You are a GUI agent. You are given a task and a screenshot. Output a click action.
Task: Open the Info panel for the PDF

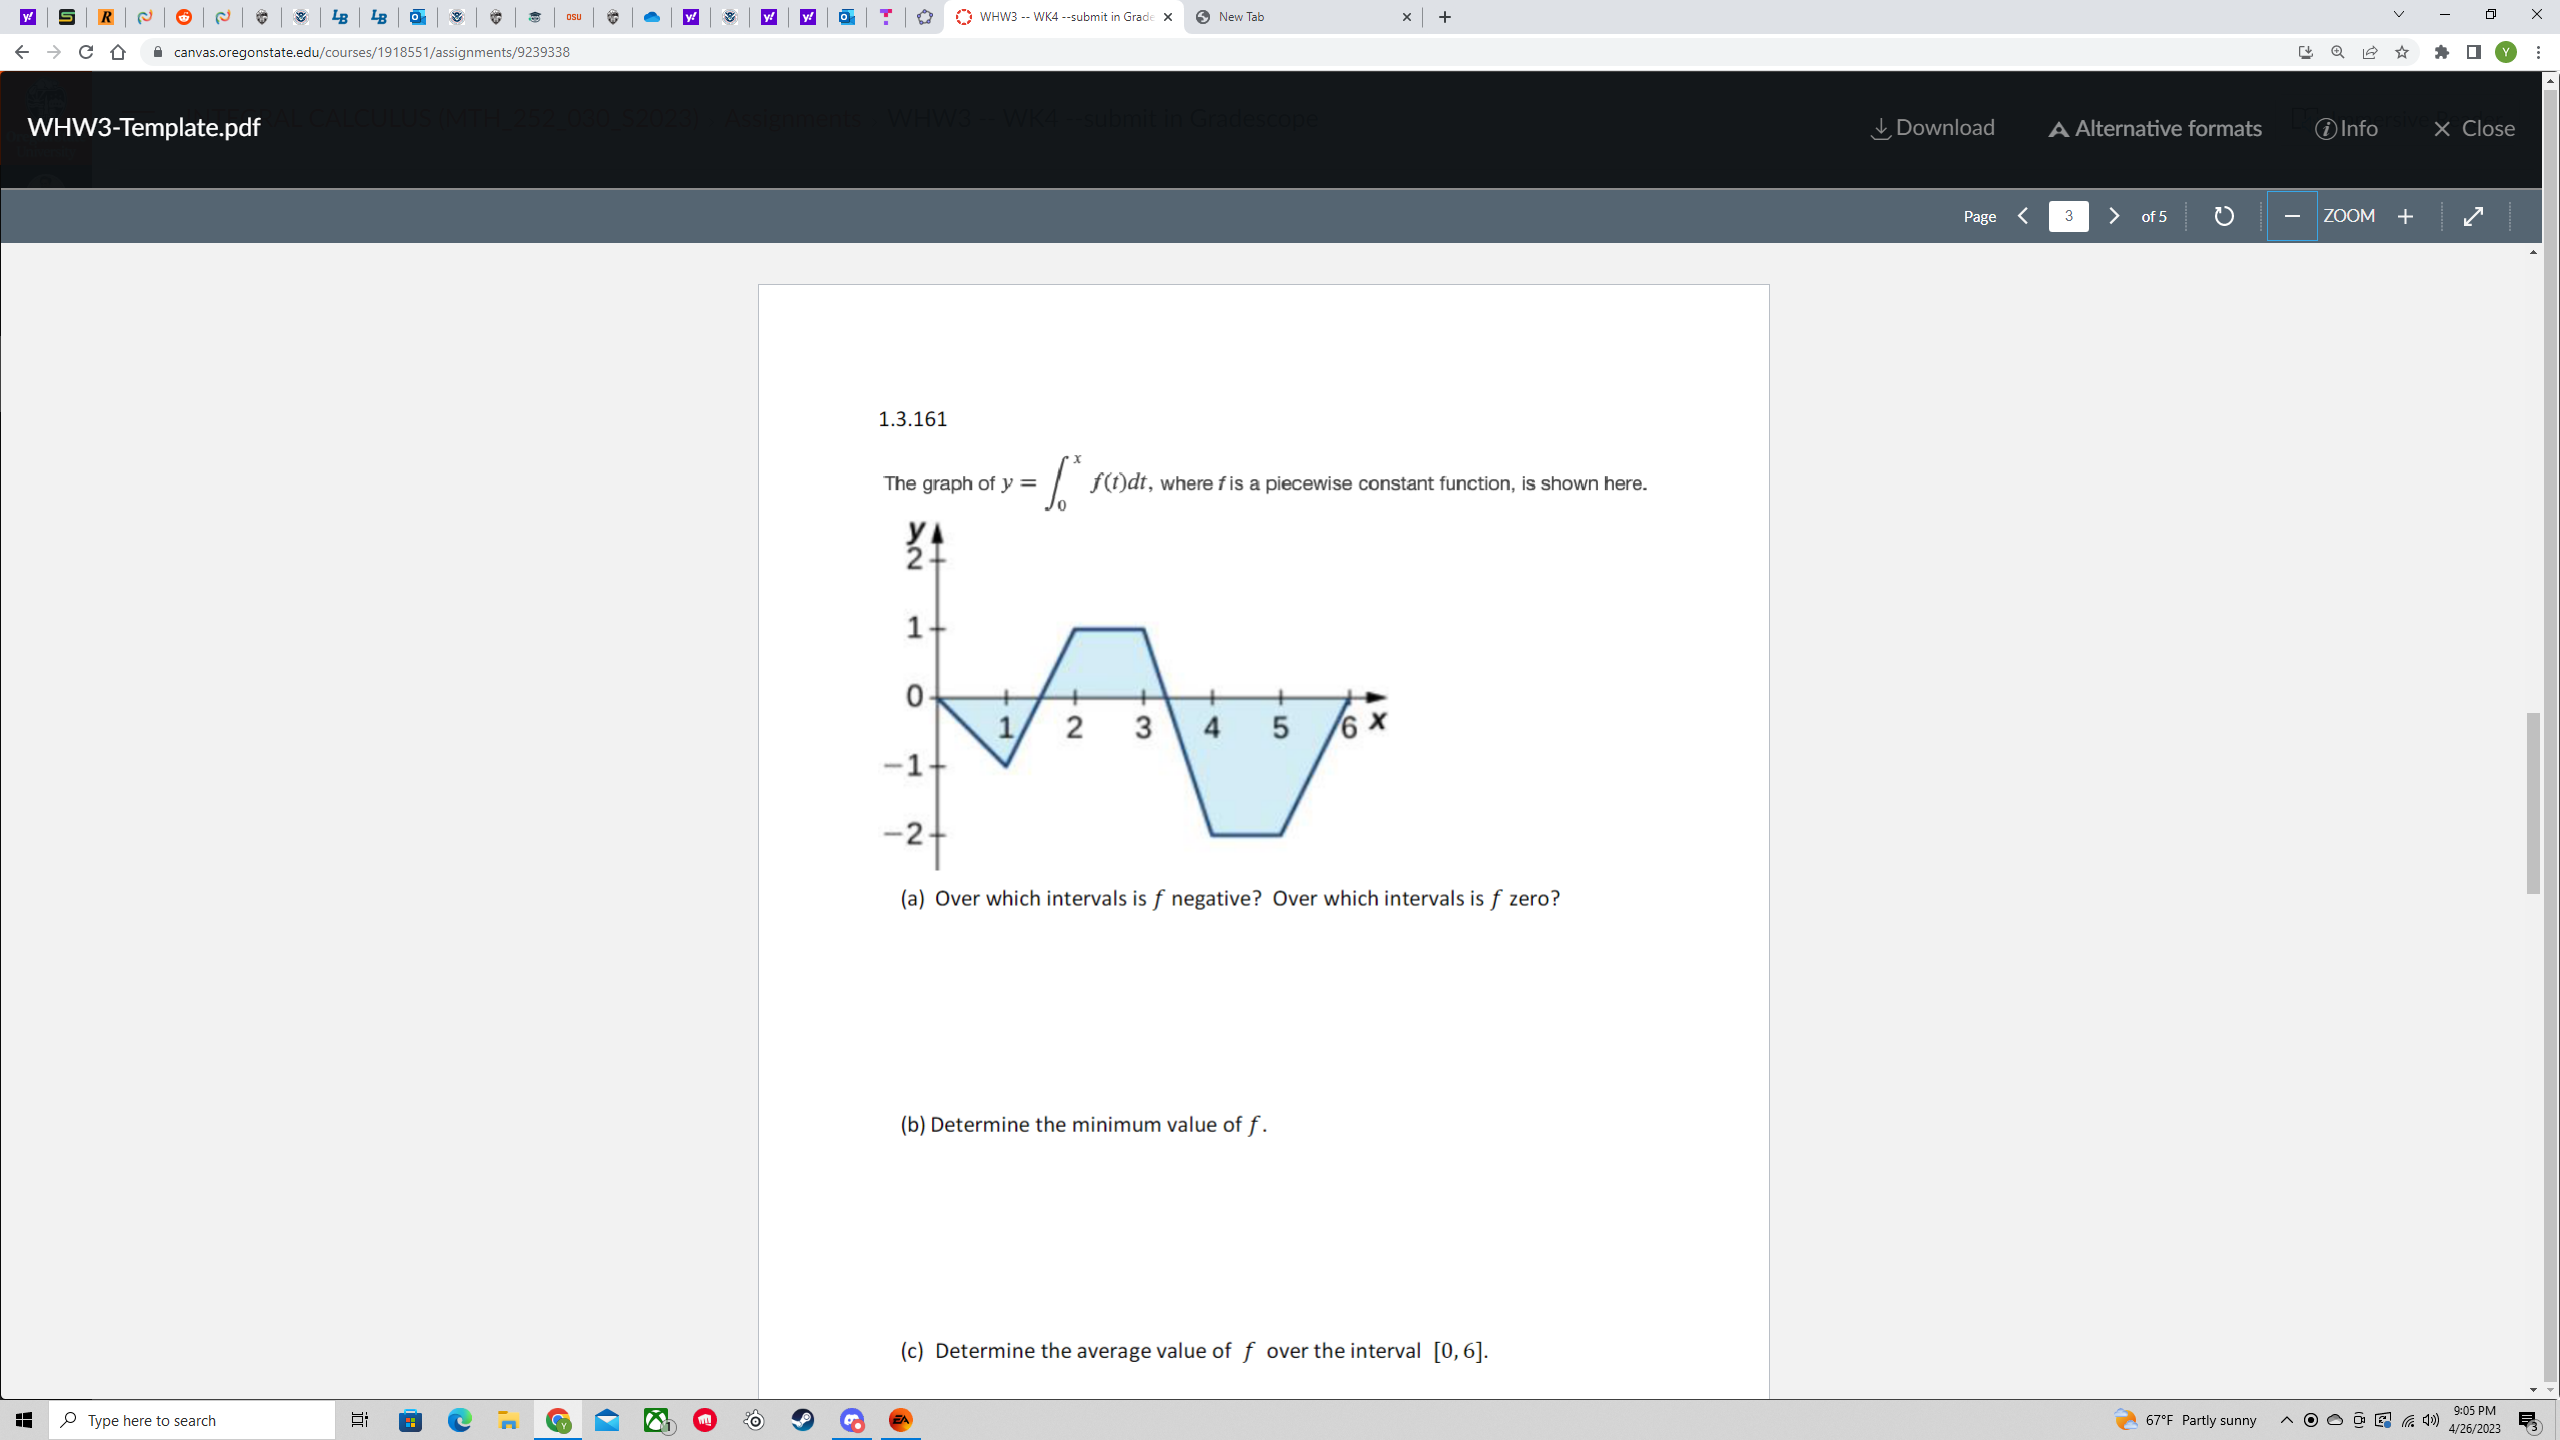pos(2346,128)
